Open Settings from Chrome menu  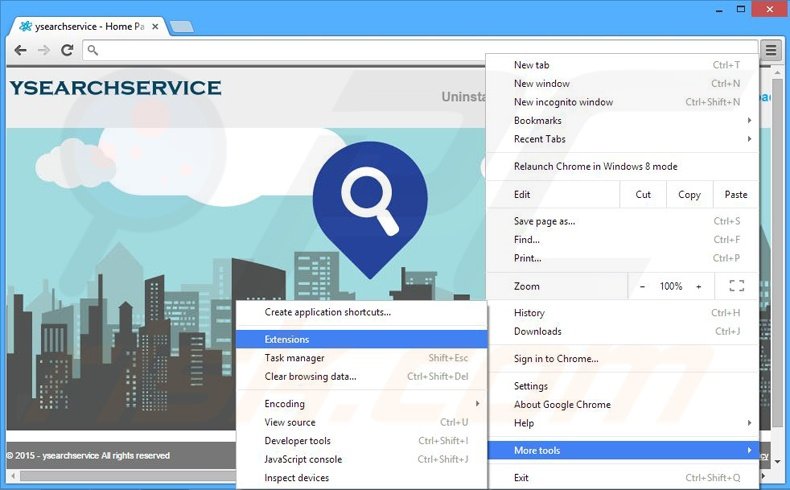pyautogui.click(x=624, y=386)
